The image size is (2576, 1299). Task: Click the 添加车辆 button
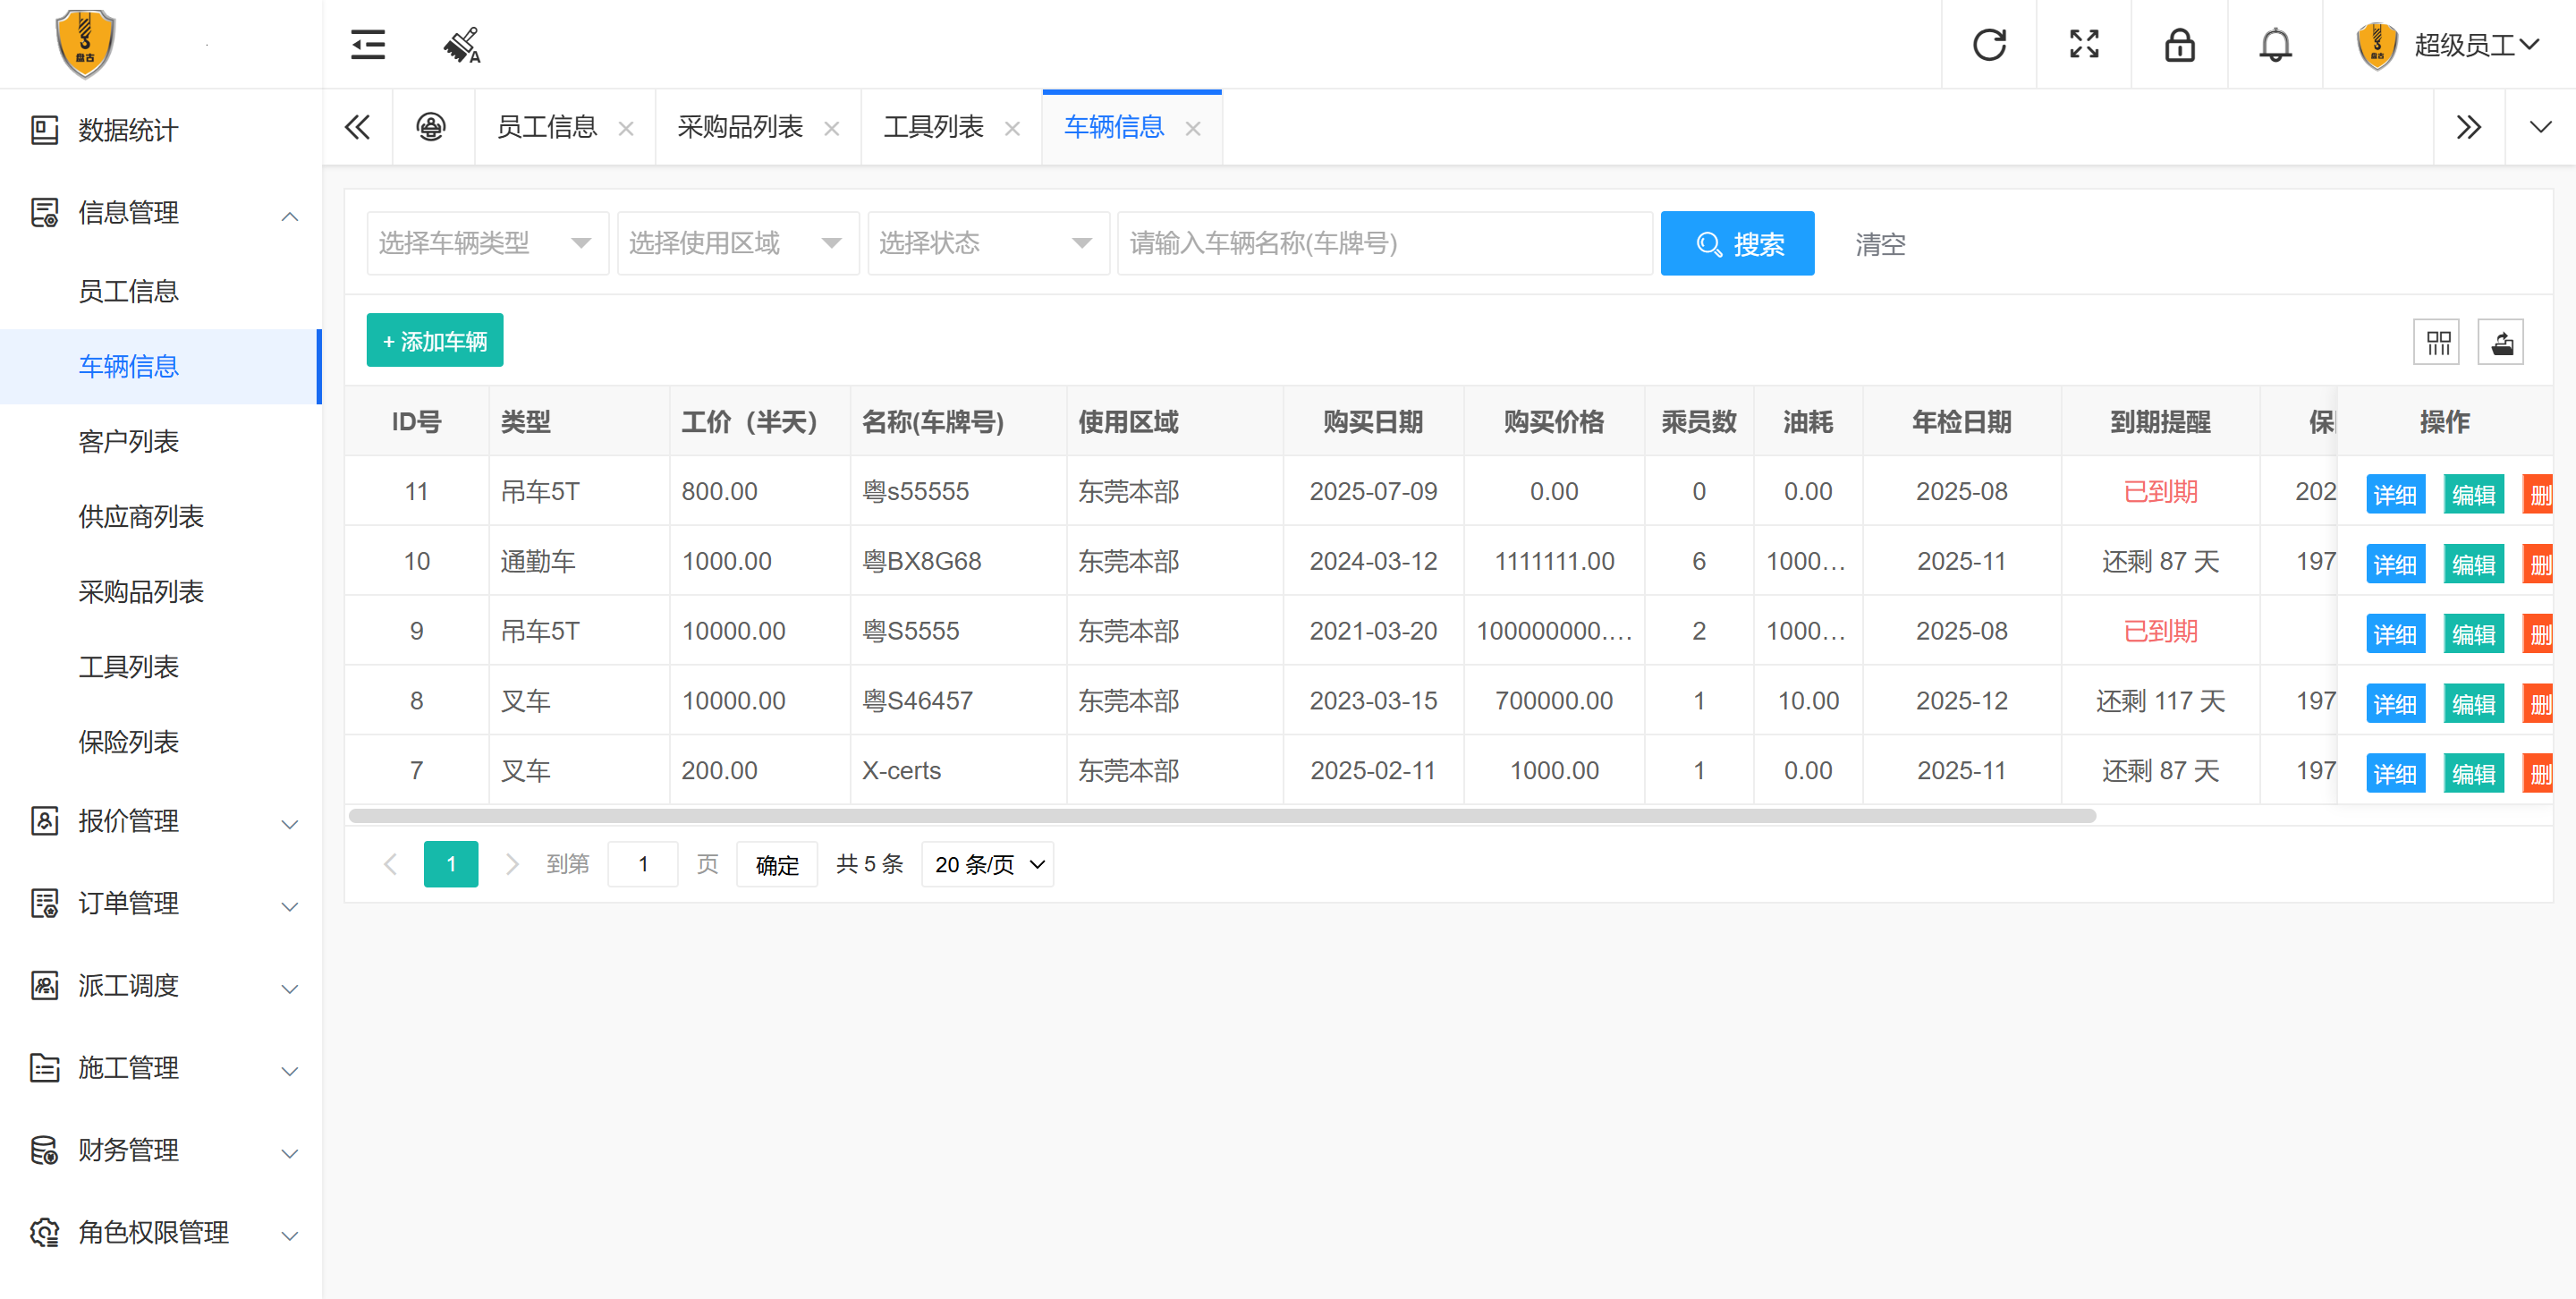[434, 341]
